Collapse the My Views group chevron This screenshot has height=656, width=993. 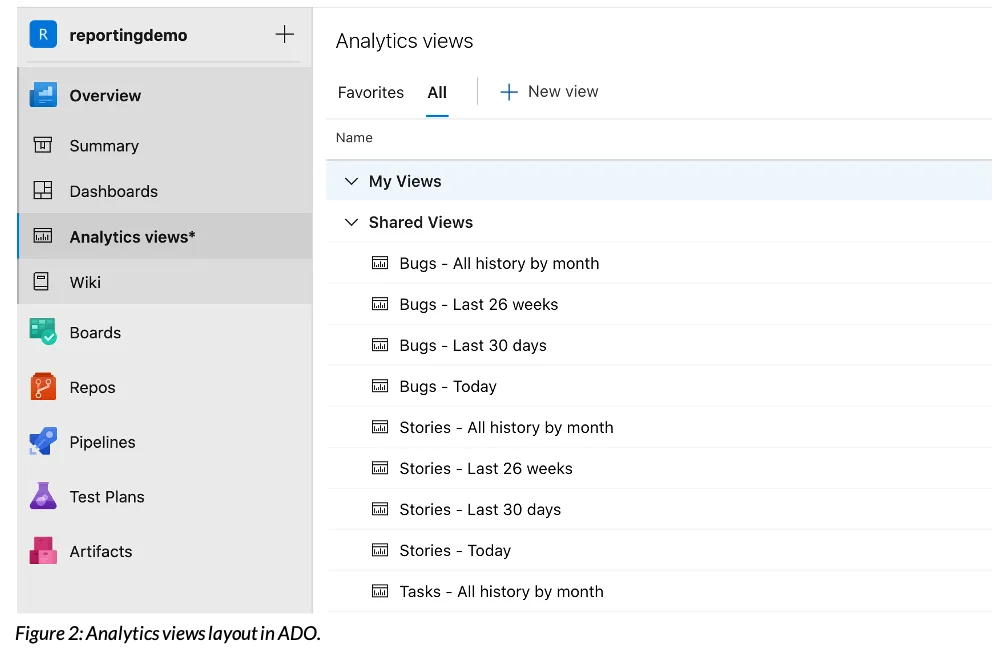click(x=351, y=181)
